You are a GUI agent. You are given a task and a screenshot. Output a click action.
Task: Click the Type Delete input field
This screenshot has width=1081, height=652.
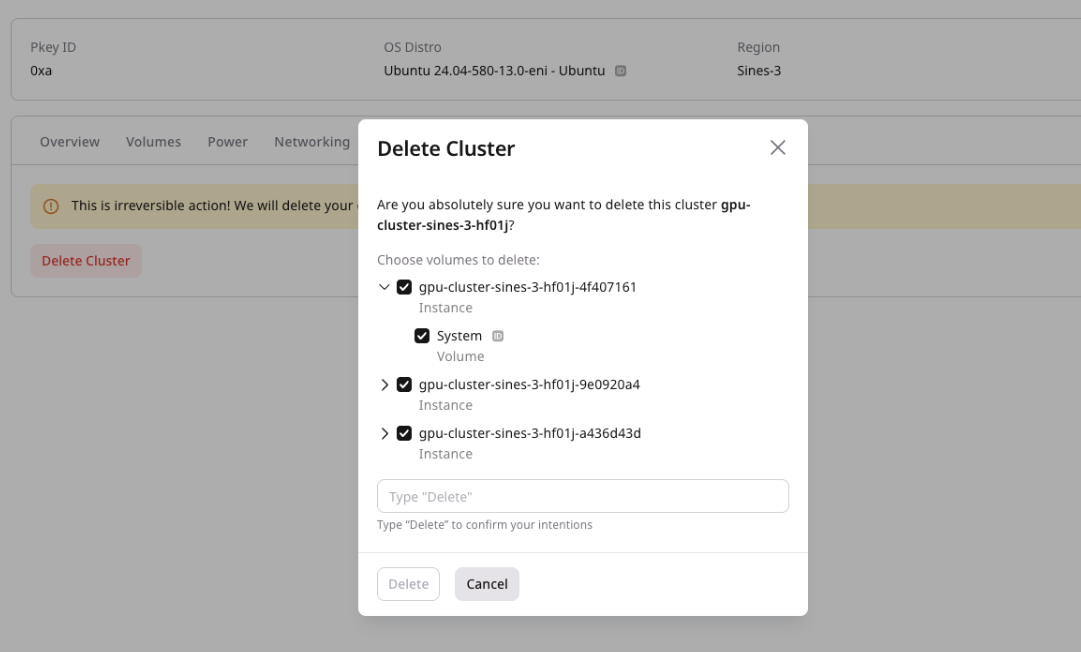(x=583, y=495)
